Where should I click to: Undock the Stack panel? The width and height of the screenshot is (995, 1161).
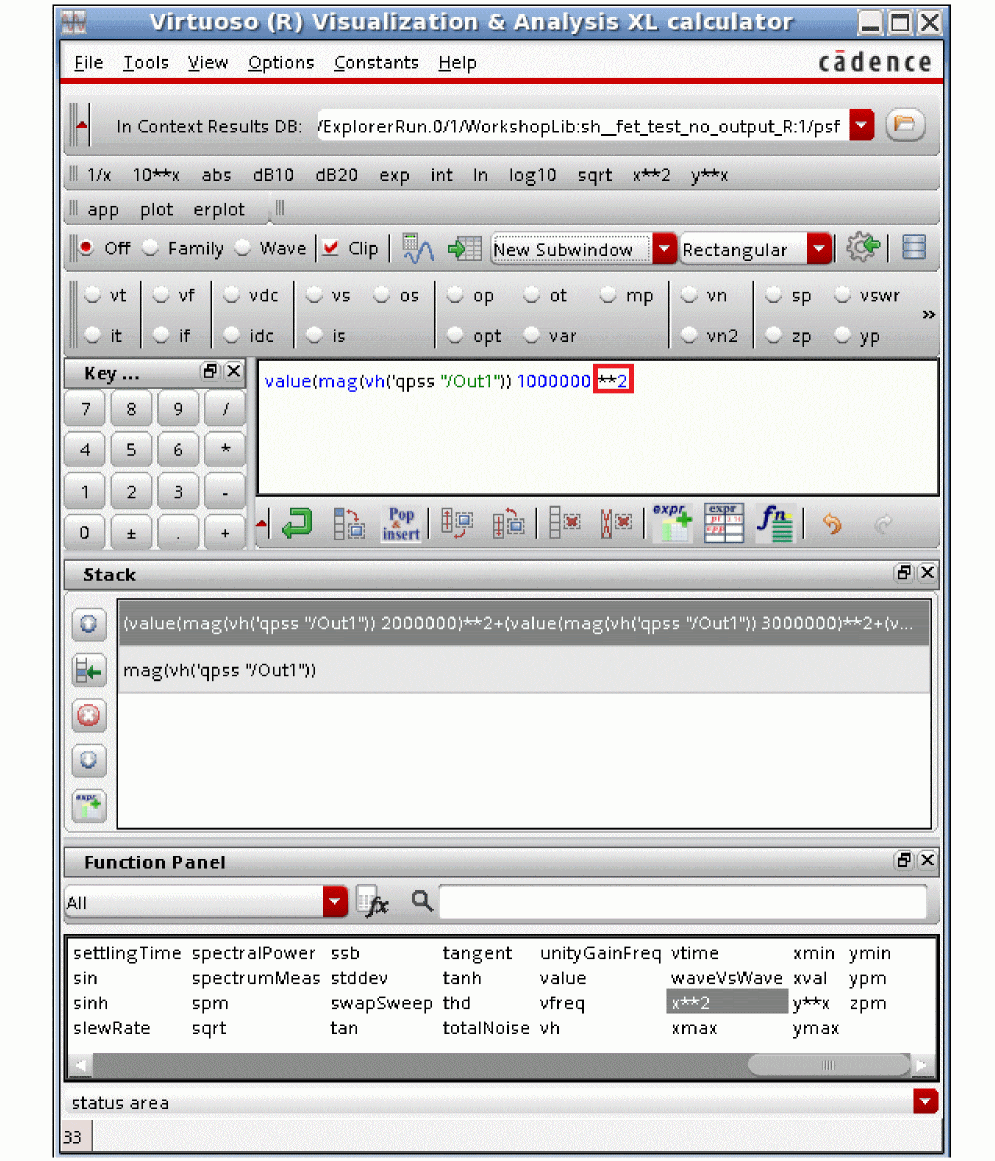(x=903, y=573)
